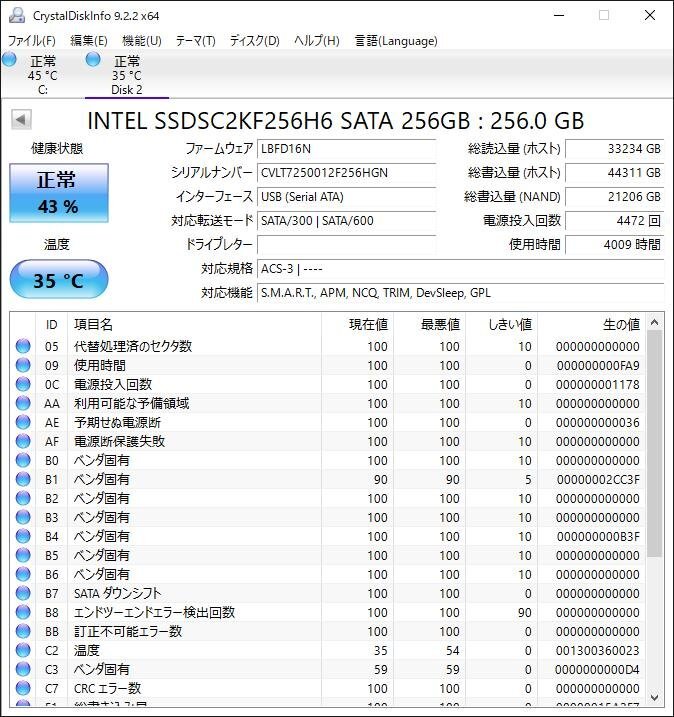Click the 項目名 column header
This screenshot has height=717, width=674.
pyautogui.click(x=194, y=324)
